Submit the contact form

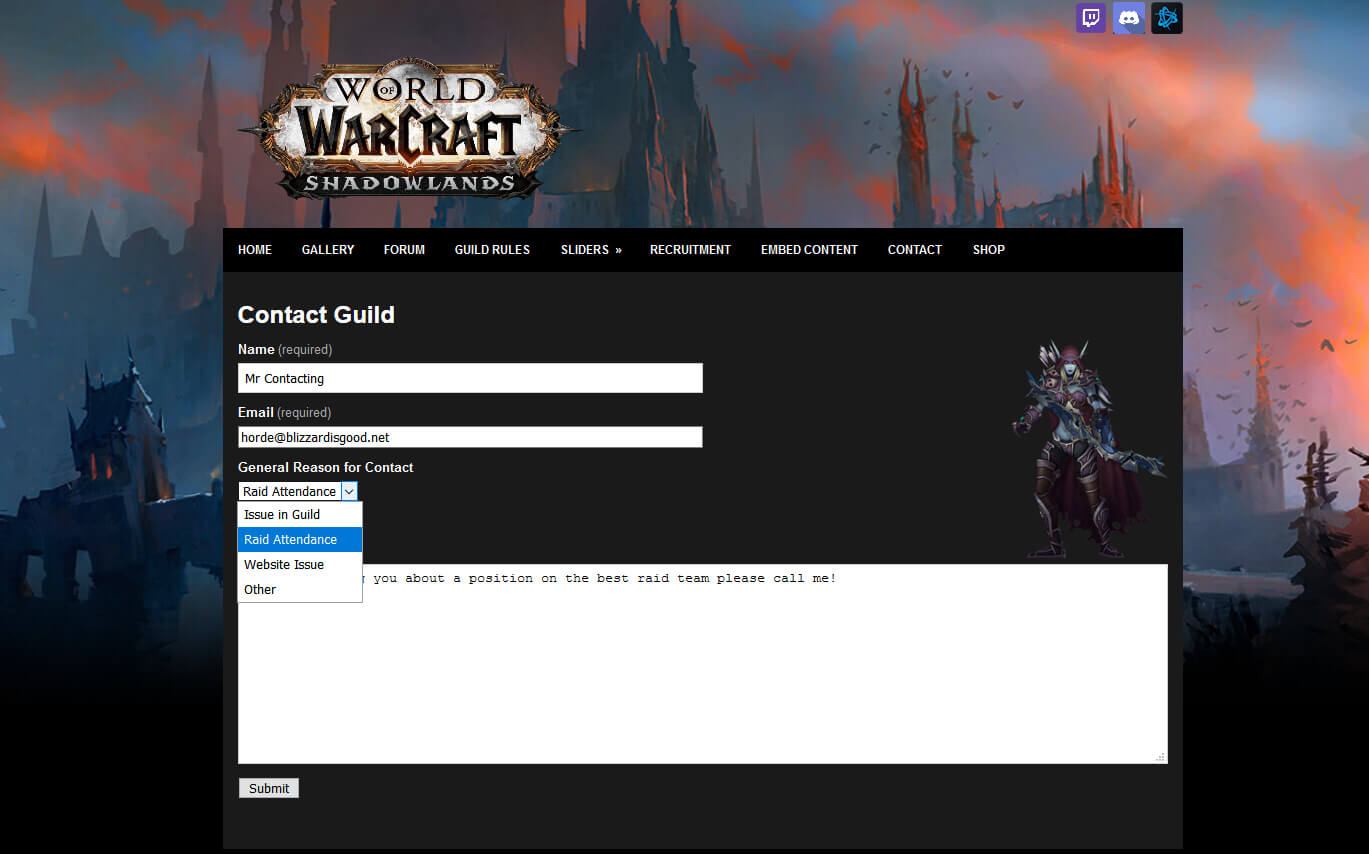[269, 788]
